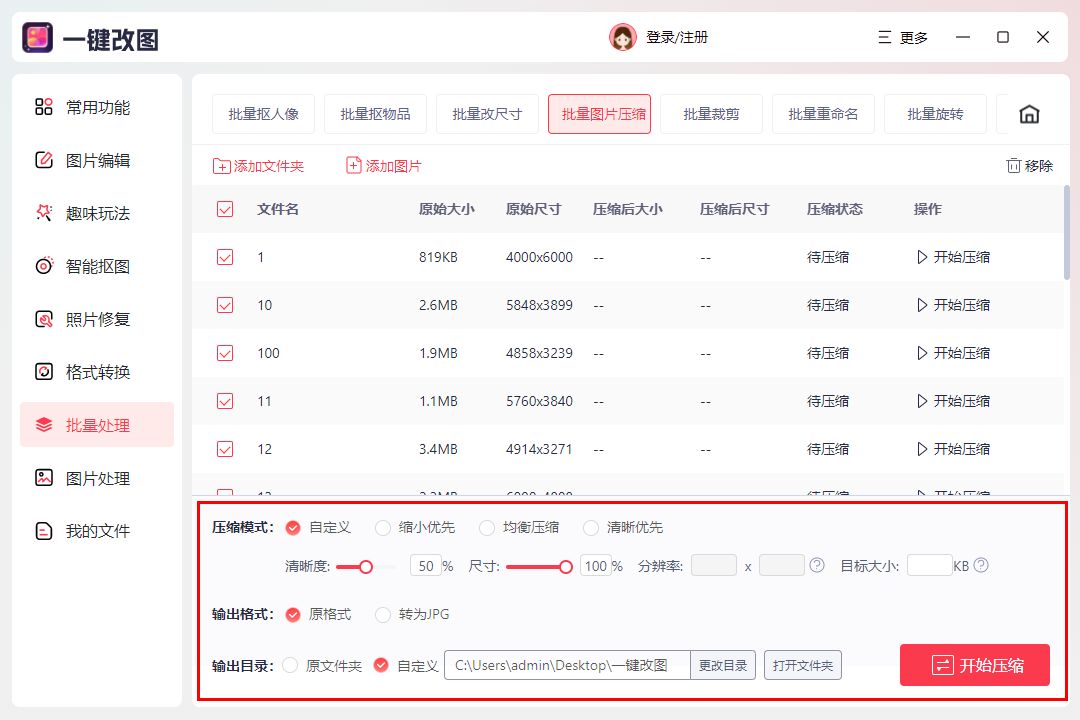
Task: Click the 分辨率 width input field
Action: (x=714, y=566)
